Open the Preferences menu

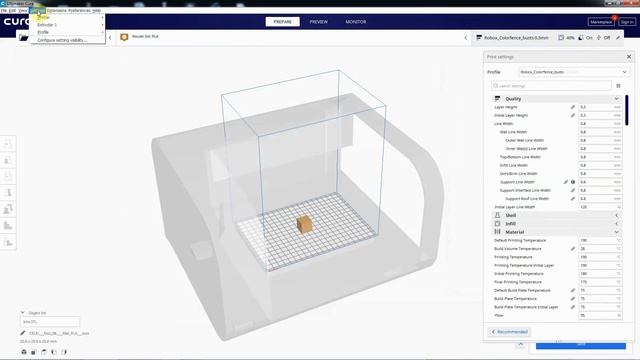pos(79,10)
